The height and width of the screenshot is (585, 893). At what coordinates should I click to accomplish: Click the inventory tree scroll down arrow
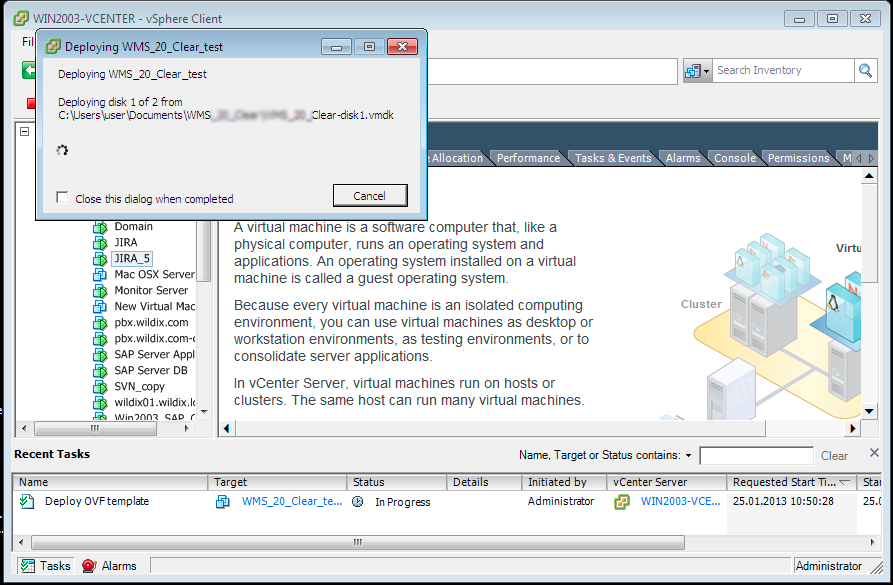(x=204, y=411)
